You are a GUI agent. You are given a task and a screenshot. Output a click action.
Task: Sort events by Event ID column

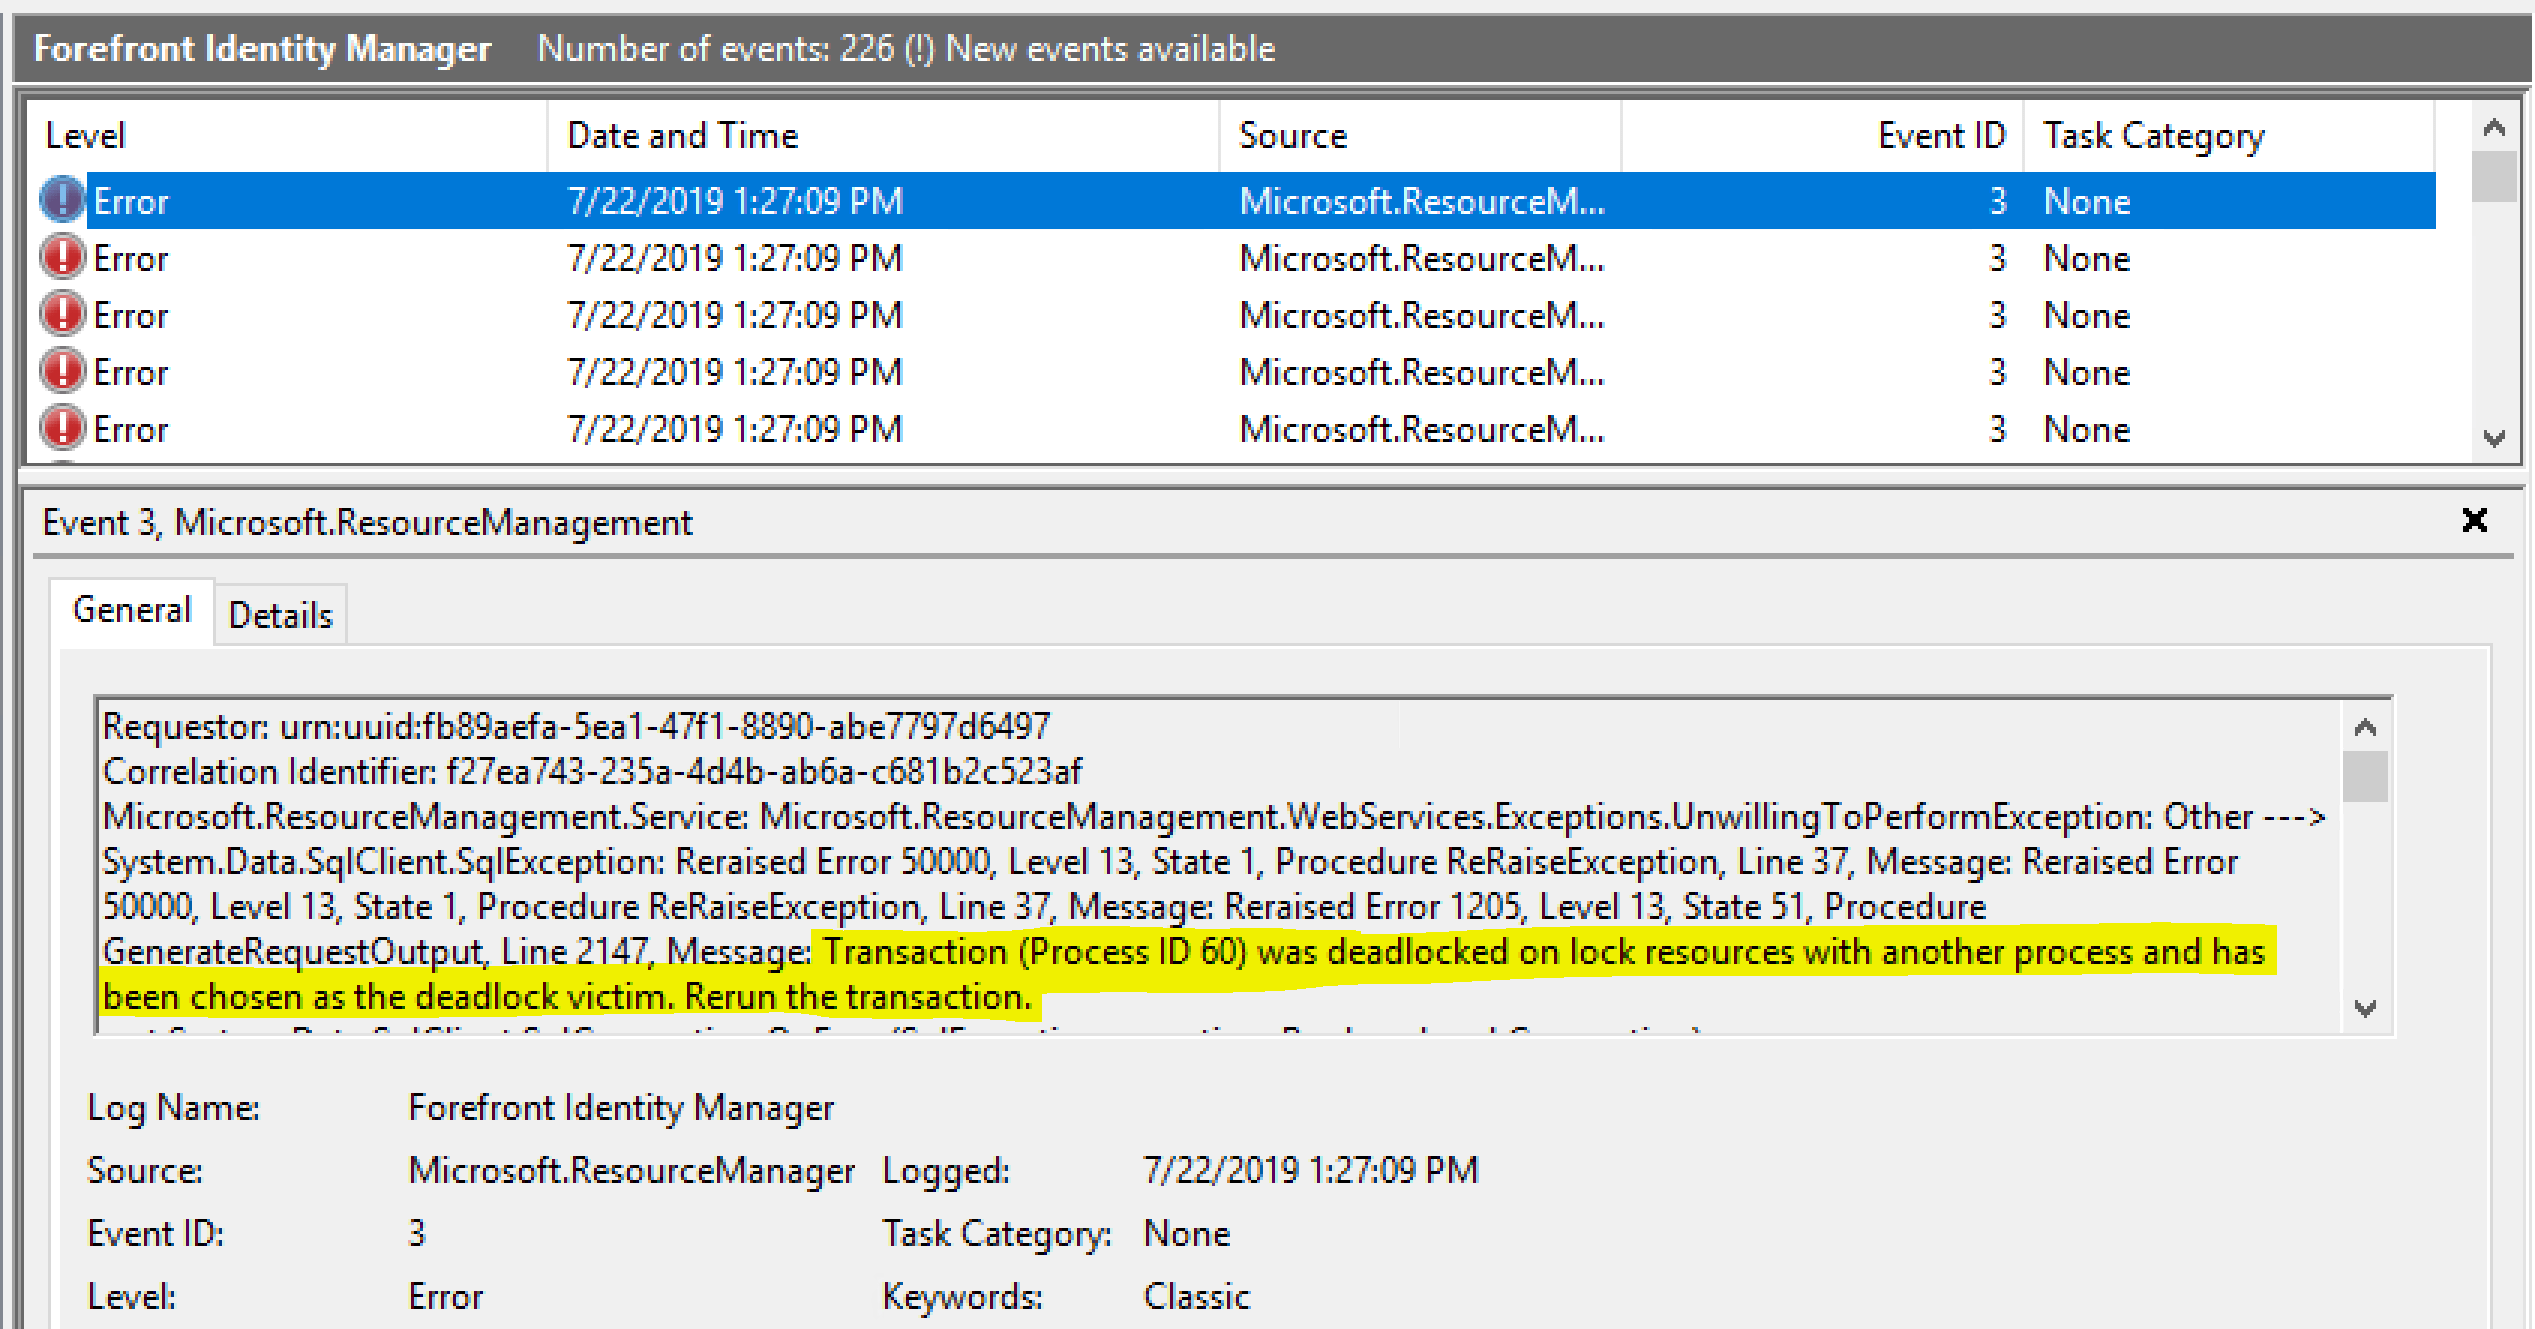coord(1940,136)
